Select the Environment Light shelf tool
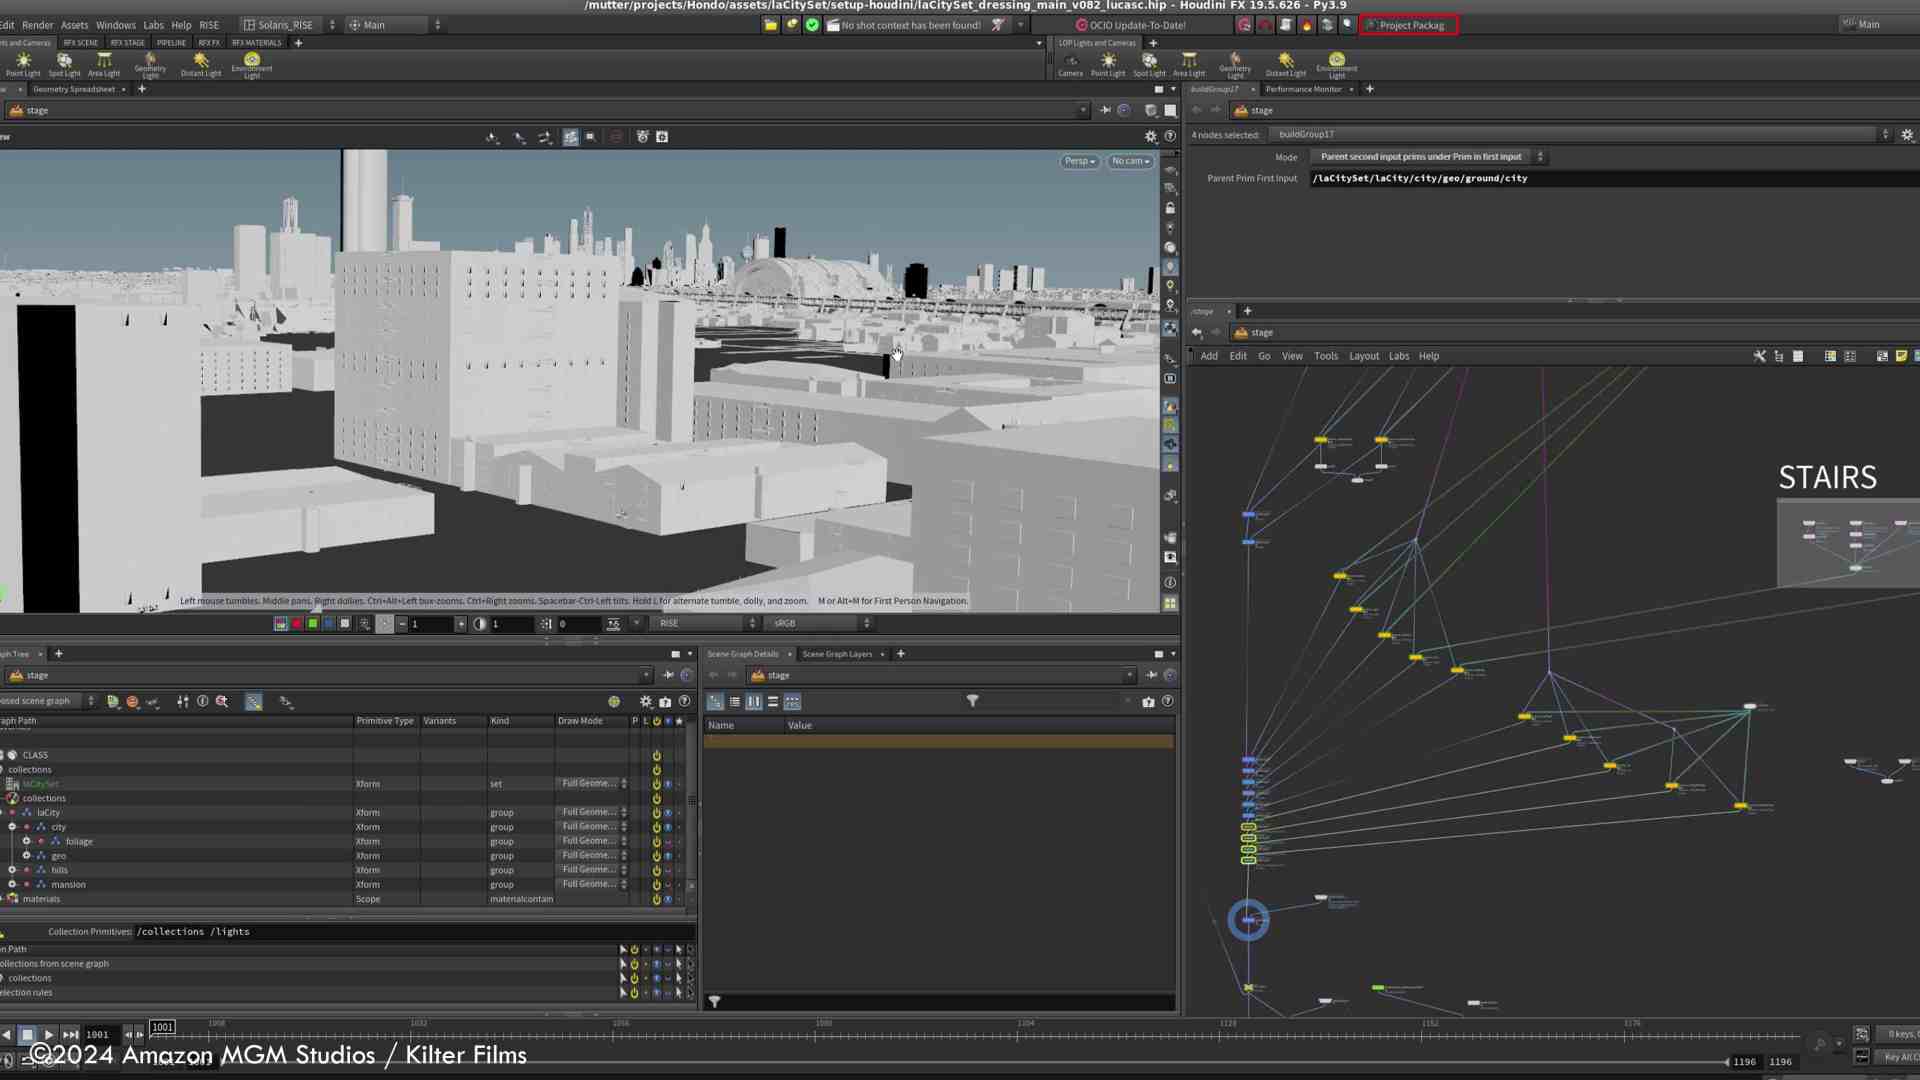 point(252,63)
